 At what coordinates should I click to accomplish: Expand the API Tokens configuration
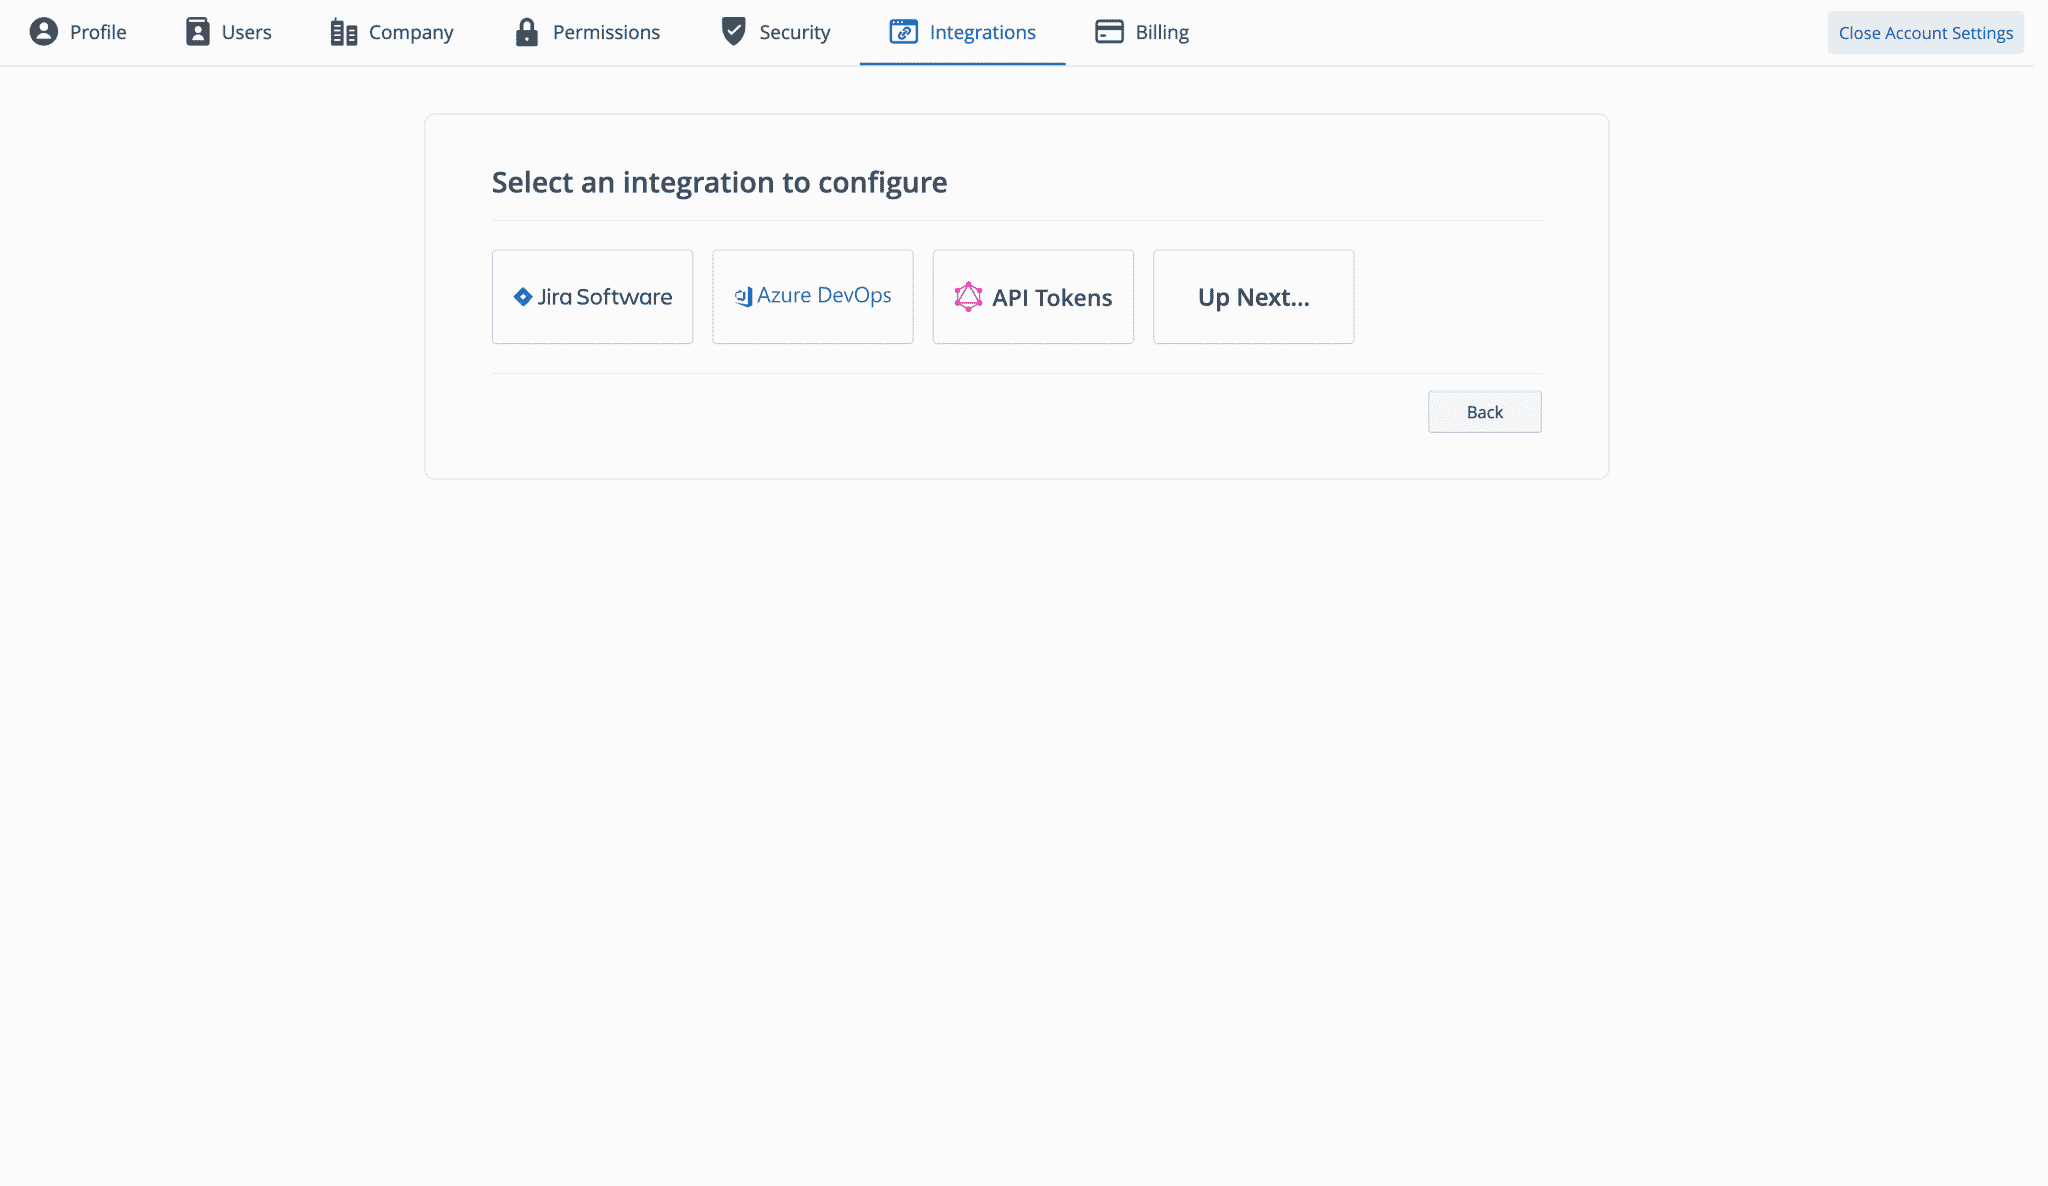[x=1033, y=296]
